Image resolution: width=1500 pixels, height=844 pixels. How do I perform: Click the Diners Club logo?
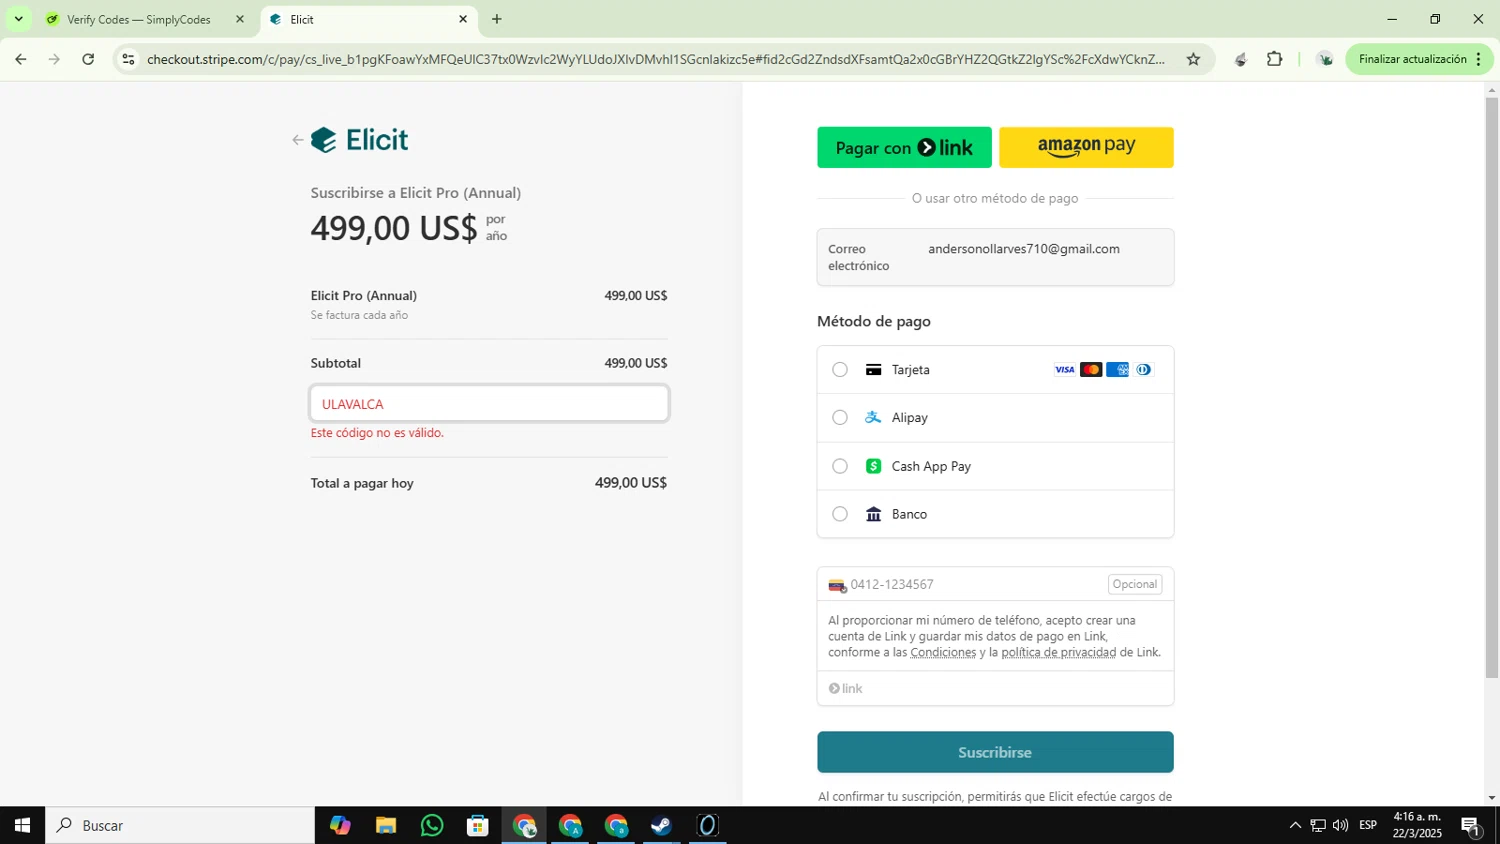point(1143,370)
